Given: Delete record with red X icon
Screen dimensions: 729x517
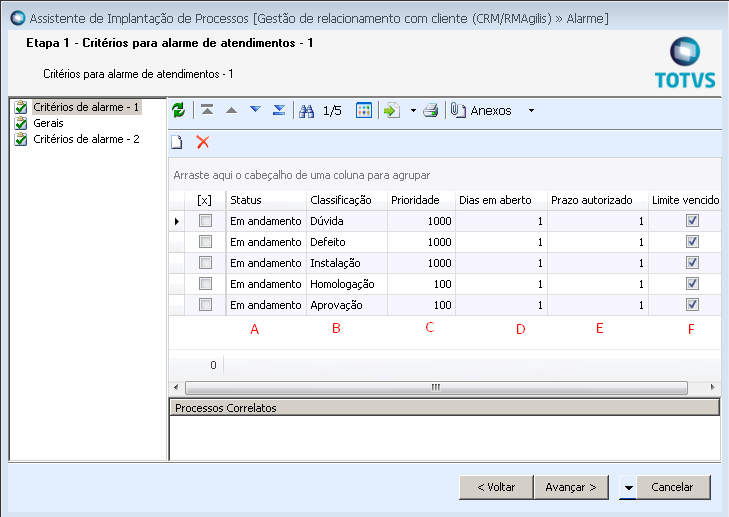Looking at the screenshot, I should click(203, 142).
